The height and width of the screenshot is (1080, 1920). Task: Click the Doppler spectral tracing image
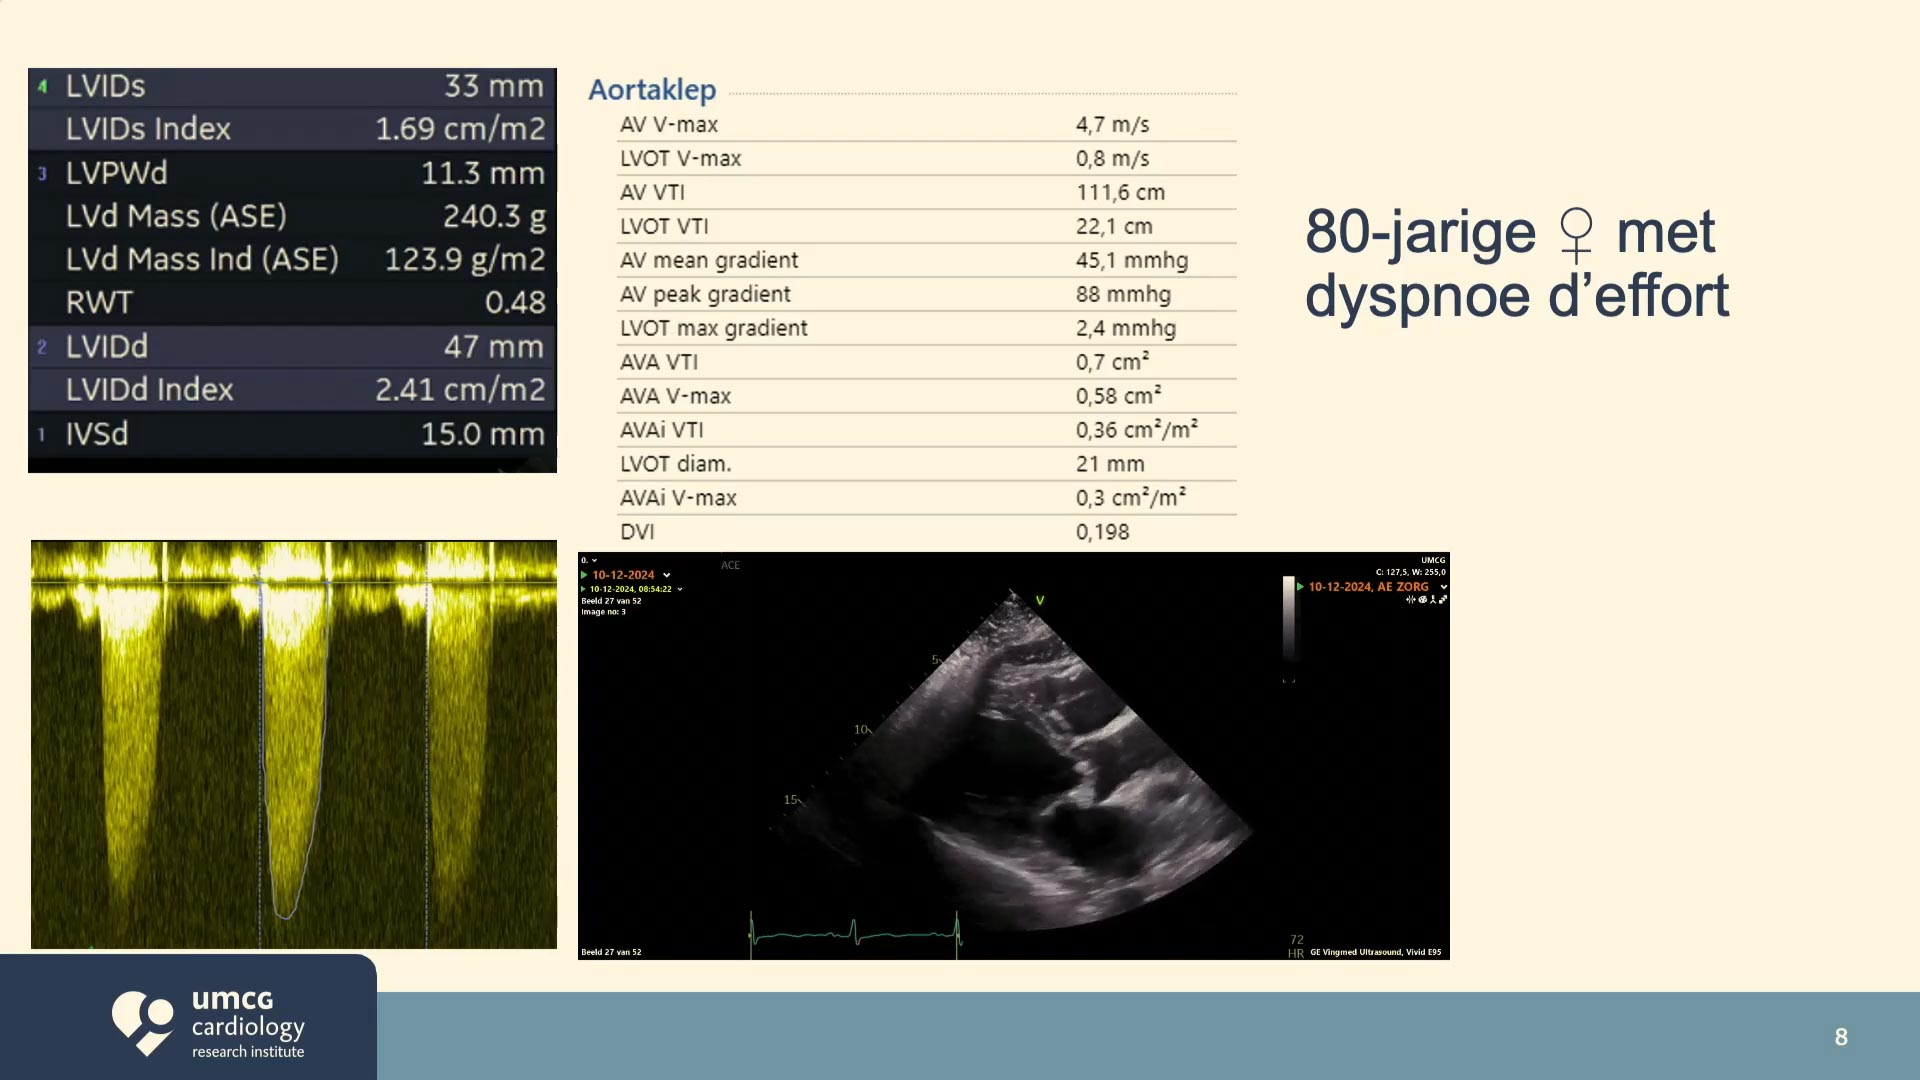(x=294, y=744)
